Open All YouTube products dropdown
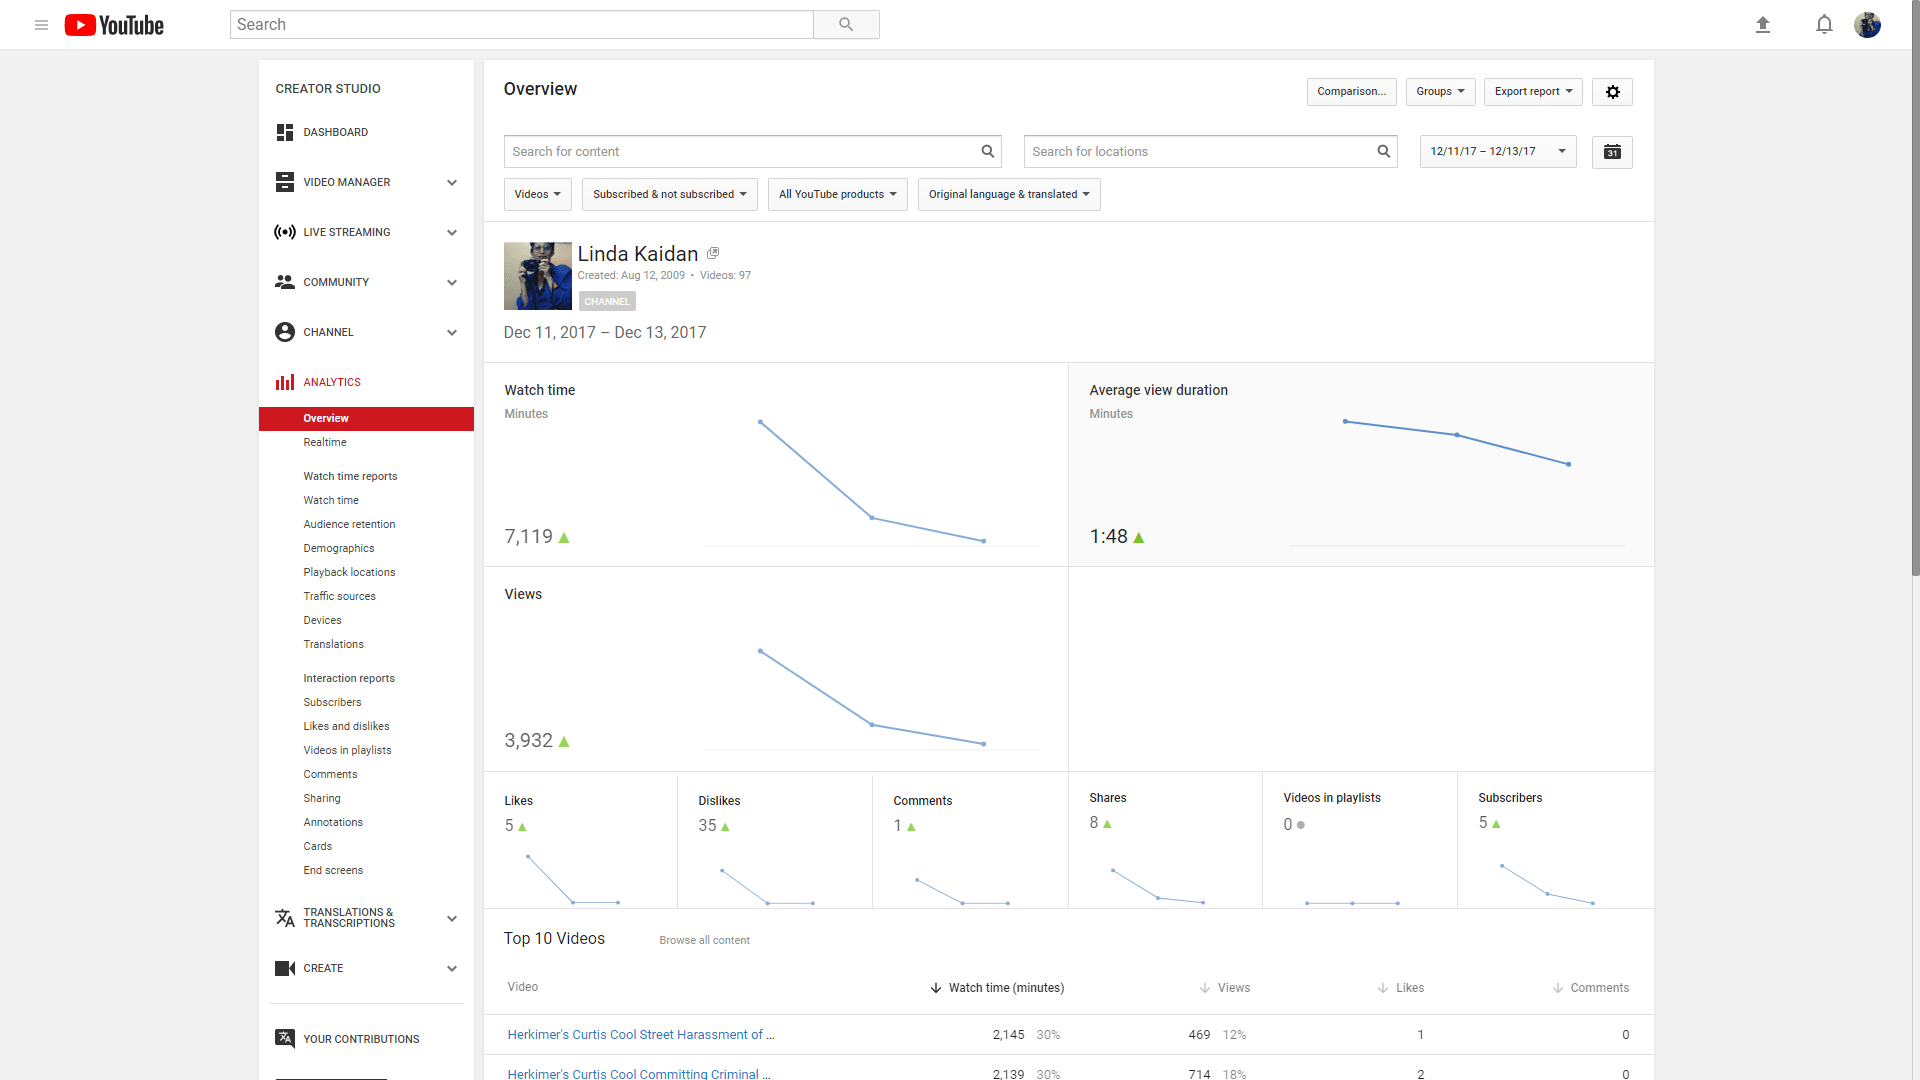 (x=838, y=195)
